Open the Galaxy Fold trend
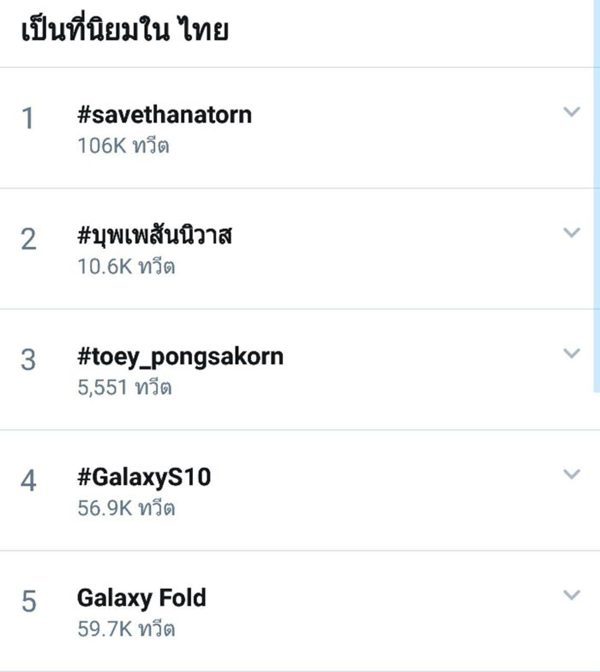600x672 pixels. (x=141, y=599)
